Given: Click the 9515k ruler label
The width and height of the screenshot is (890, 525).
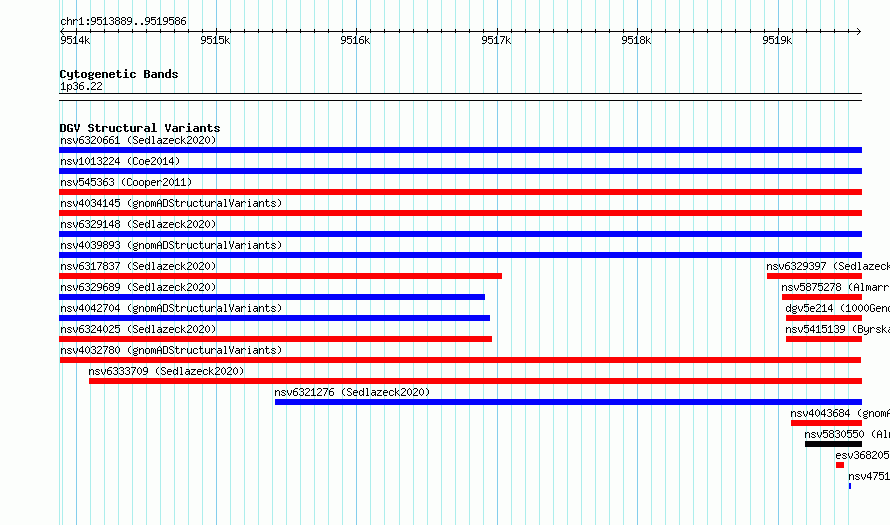Looking at the screenshot, I should (215, 40).
